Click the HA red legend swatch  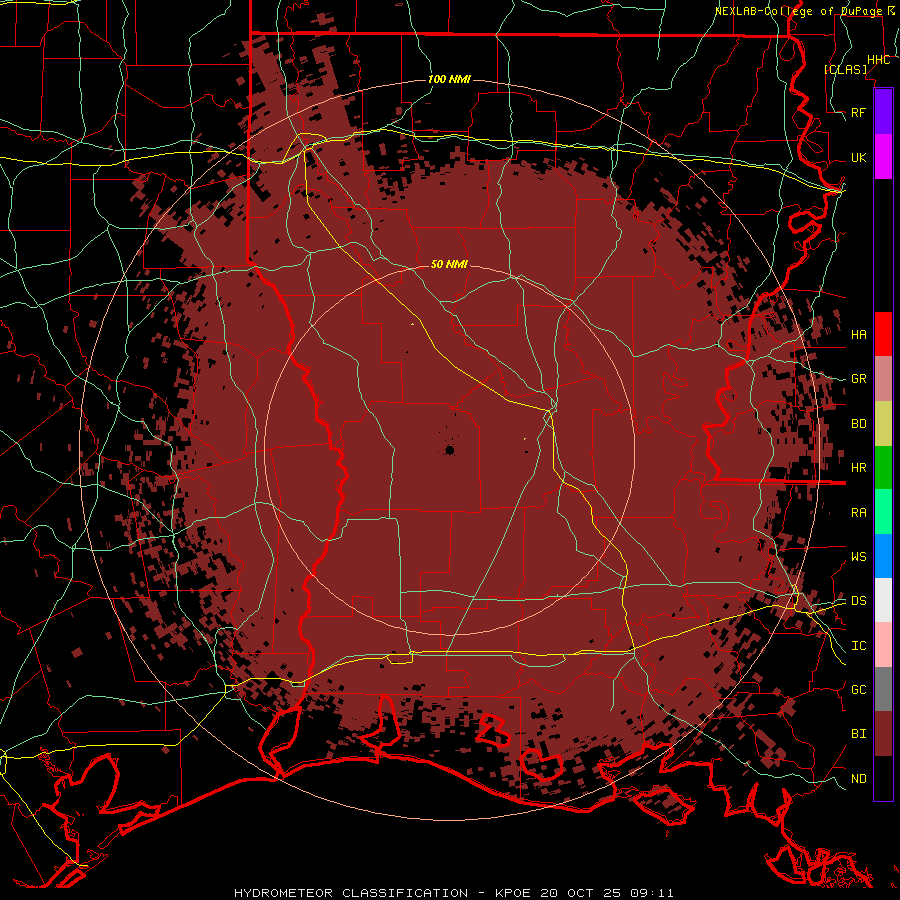pyautogui.click(x=883, y=334)
